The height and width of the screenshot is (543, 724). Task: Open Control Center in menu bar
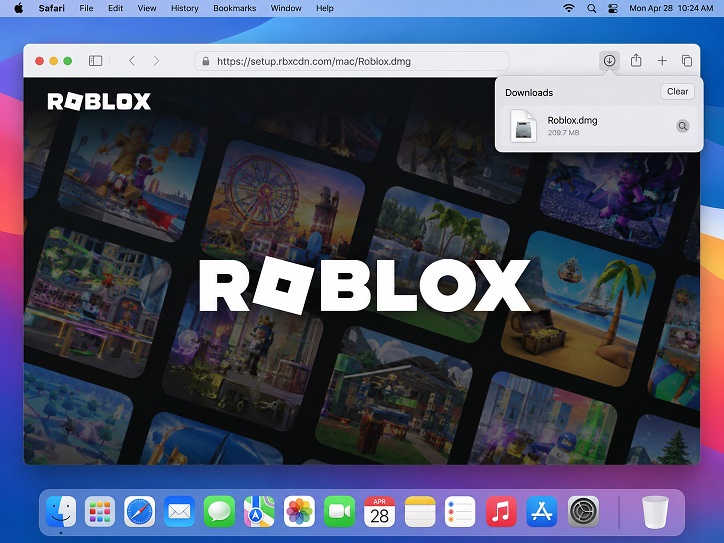point(613,8)
